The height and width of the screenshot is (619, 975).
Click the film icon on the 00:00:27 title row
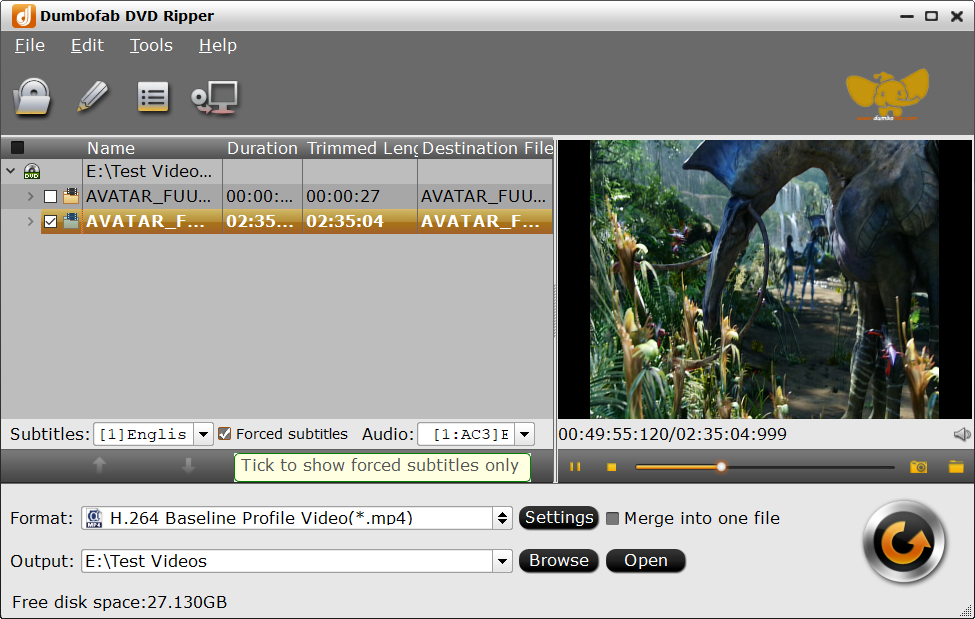tap(71, 196)
